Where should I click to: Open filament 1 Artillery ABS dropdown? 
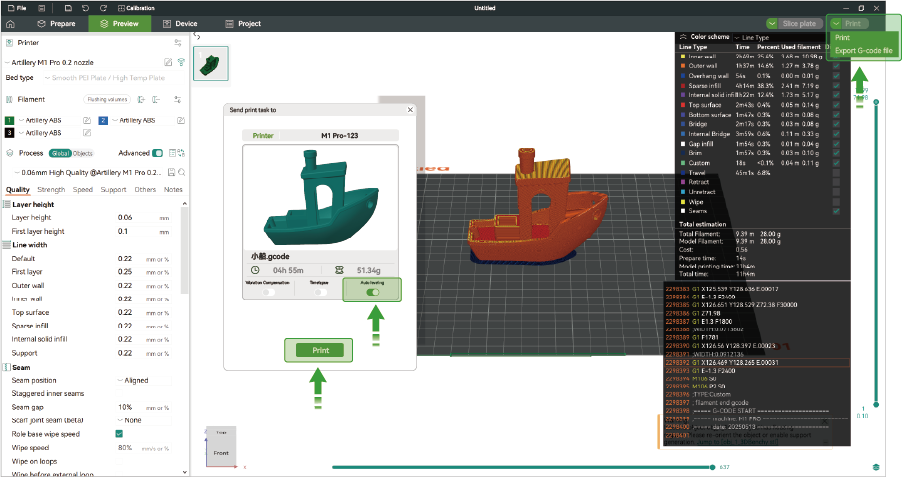(49, 120)
